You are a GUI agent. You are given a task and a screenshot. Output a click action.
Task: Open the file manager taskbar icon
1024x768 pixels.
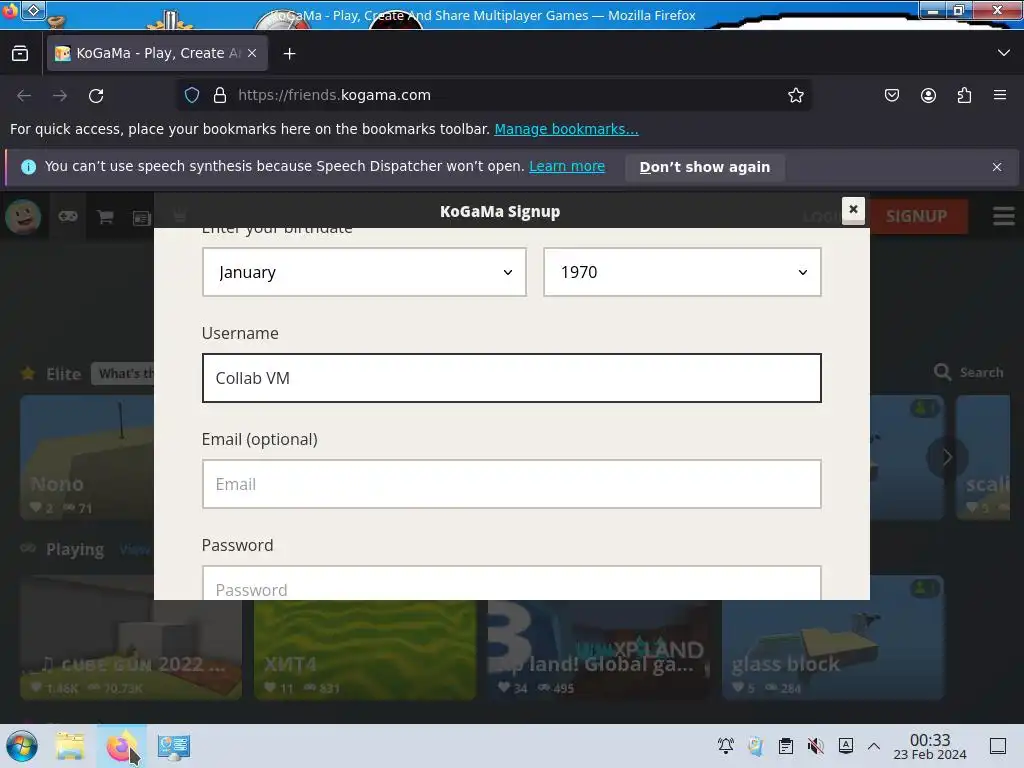[x=70, y=746]
